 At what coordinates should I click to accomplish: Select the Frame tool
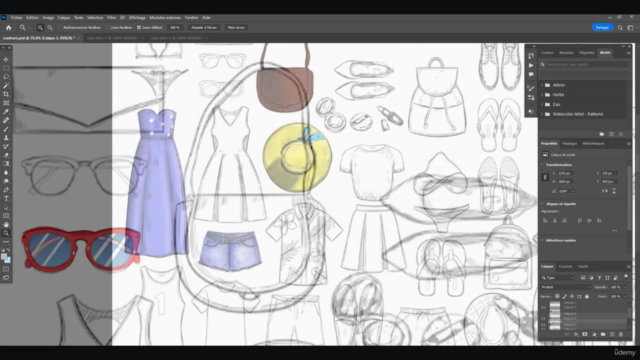(6, 103)
